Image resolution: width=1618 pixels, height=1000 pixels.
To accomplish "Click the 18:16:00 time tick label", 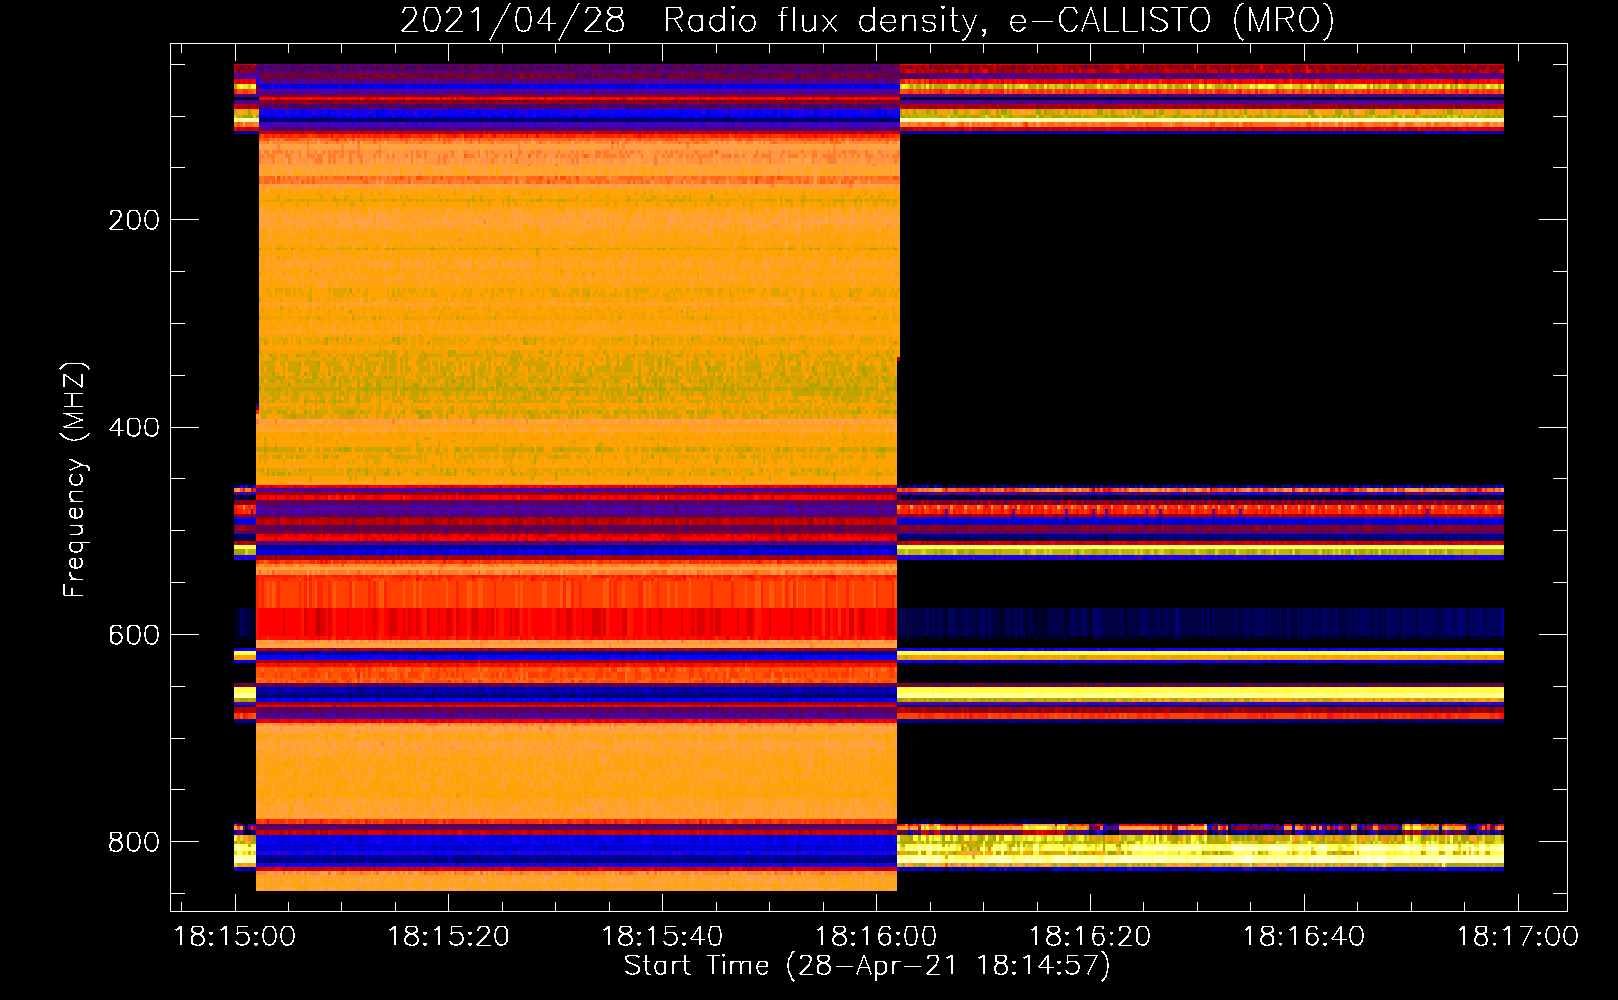I will tap(876, 937).
